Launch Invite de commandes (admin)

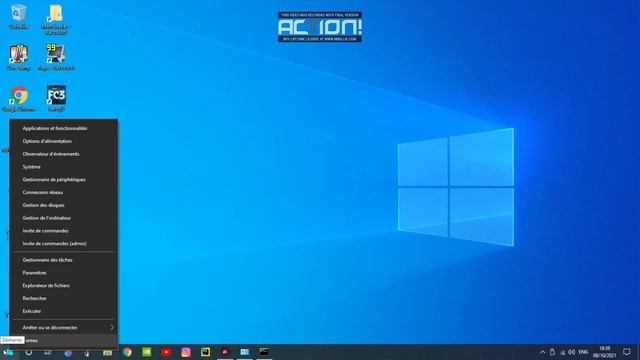coord(64,244)
